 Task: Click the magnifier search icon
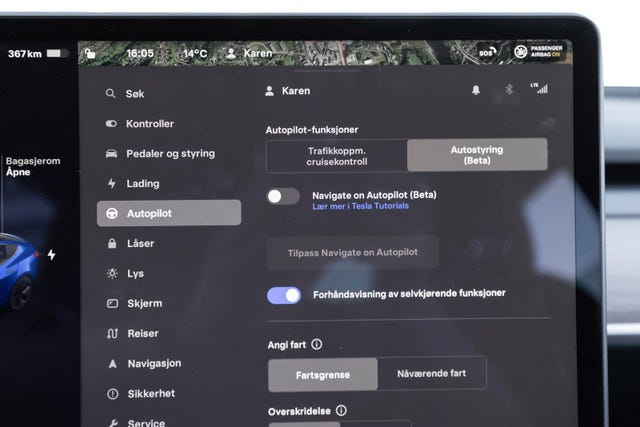pos(110,93)
